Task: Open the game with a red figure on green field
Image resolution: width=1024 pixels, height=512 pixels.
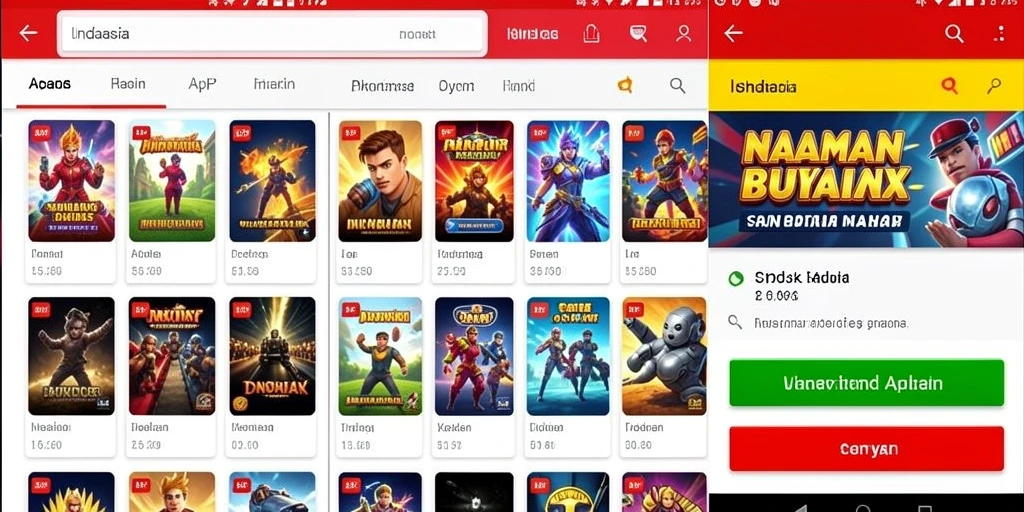Action: coord(172,181)
